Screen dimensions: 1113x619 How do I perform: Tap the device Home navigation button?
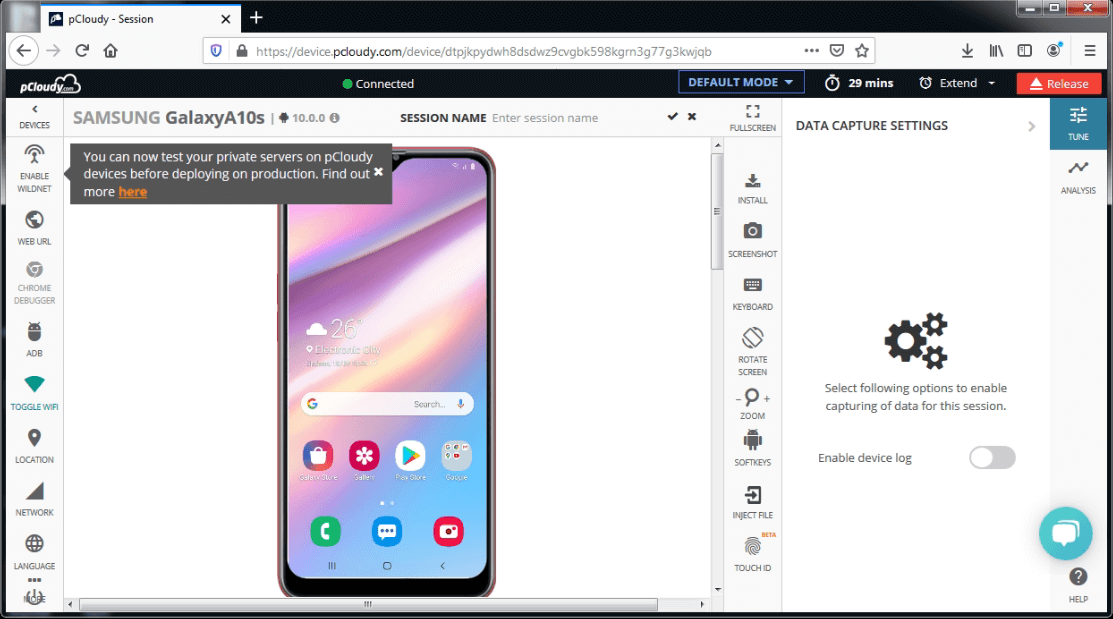click(387, 566)
